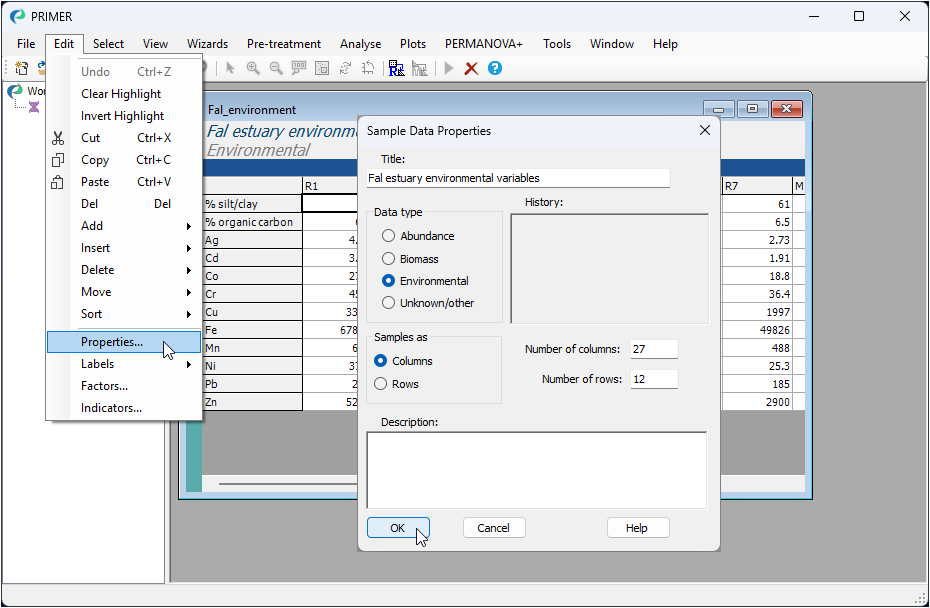930x608 pixels.
Task: Click the horizontal scrollbar of data sheet
Action: pyautogui.click(x=290, y=484)
